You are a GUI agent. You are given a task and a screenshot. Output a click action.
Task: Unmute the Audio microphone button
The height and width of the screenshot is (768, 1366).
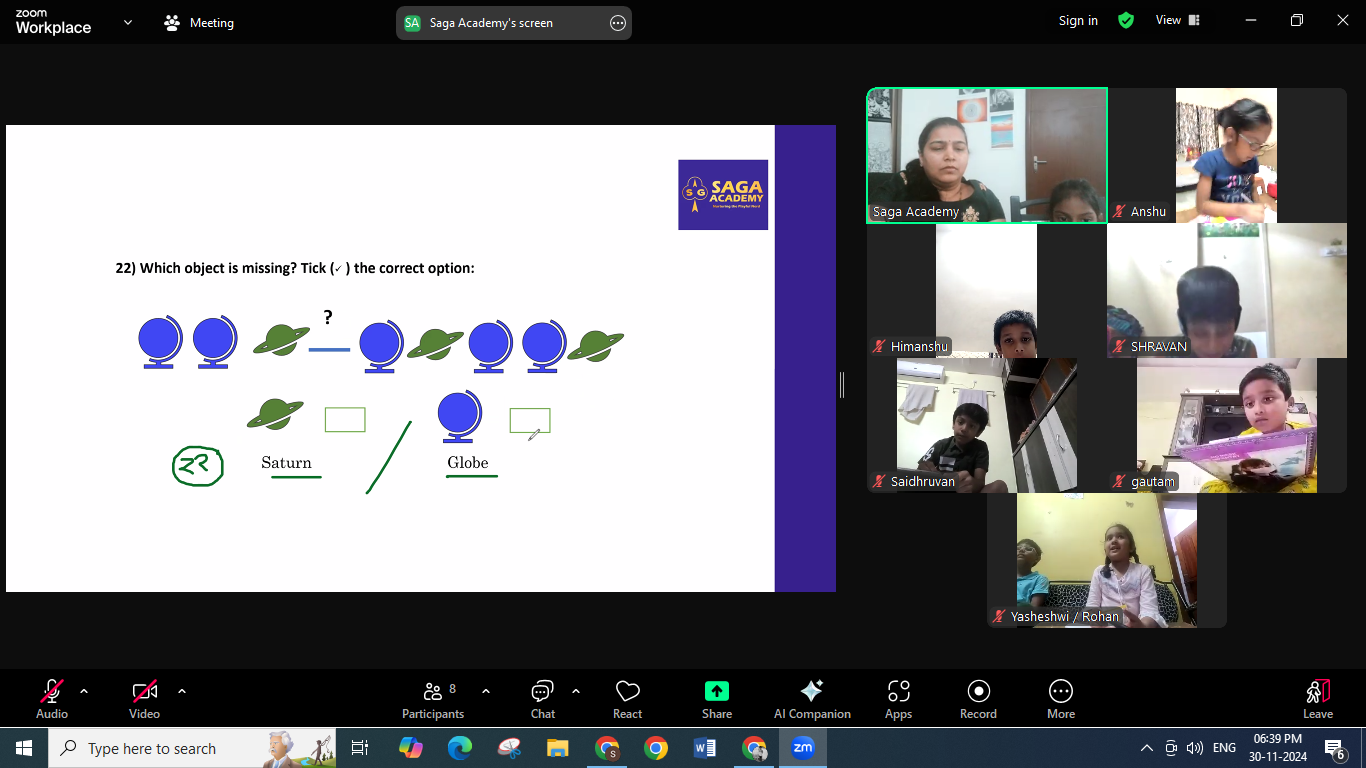pyautogui.click(x=52, y=699)
